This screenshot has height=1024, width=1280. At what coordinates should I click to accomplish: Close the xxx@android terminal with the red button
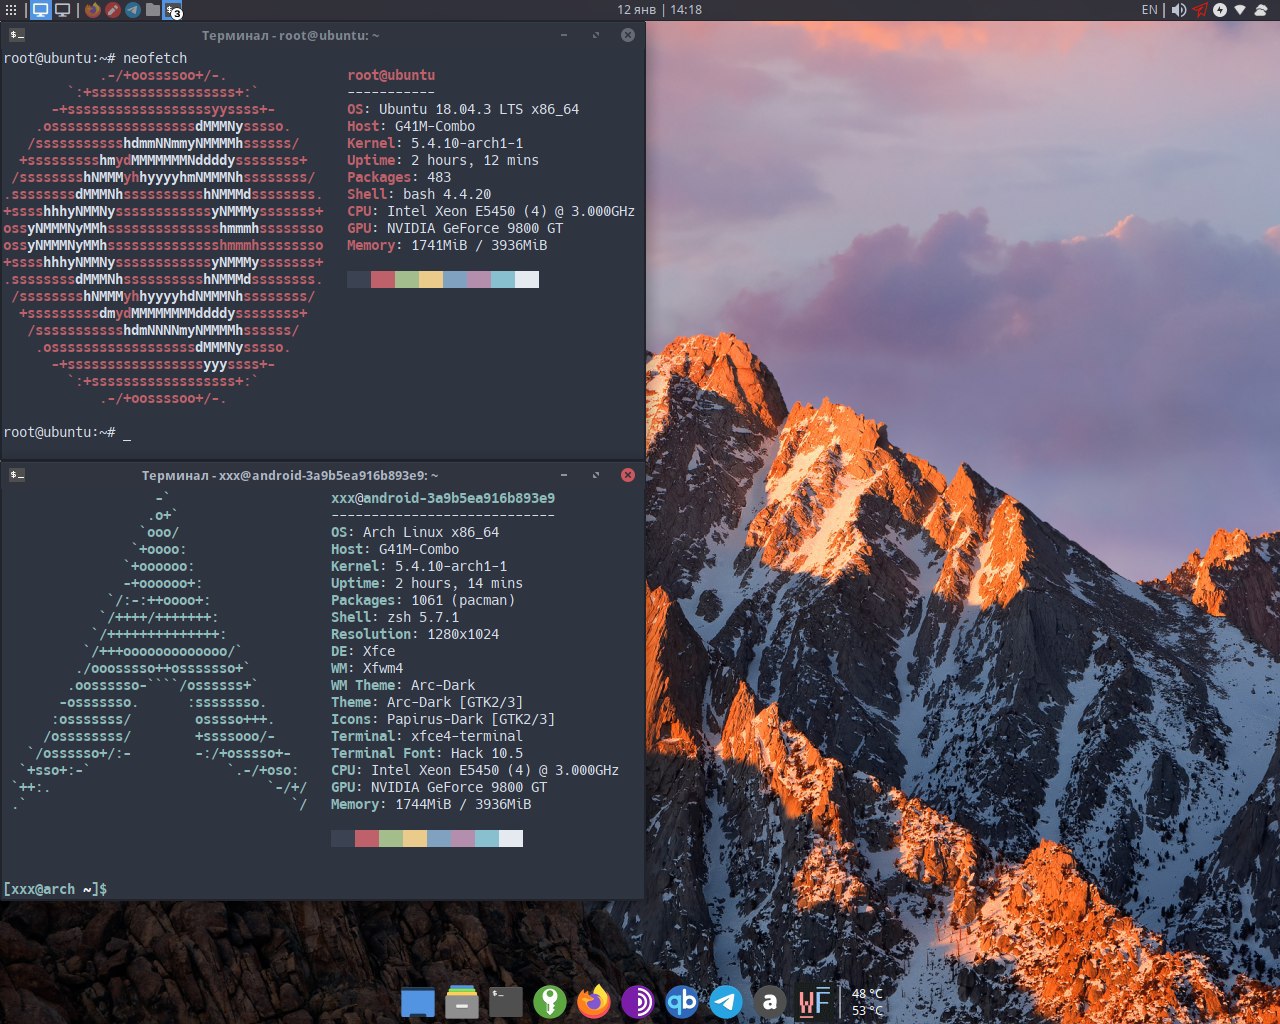click(x=628, y=475)
